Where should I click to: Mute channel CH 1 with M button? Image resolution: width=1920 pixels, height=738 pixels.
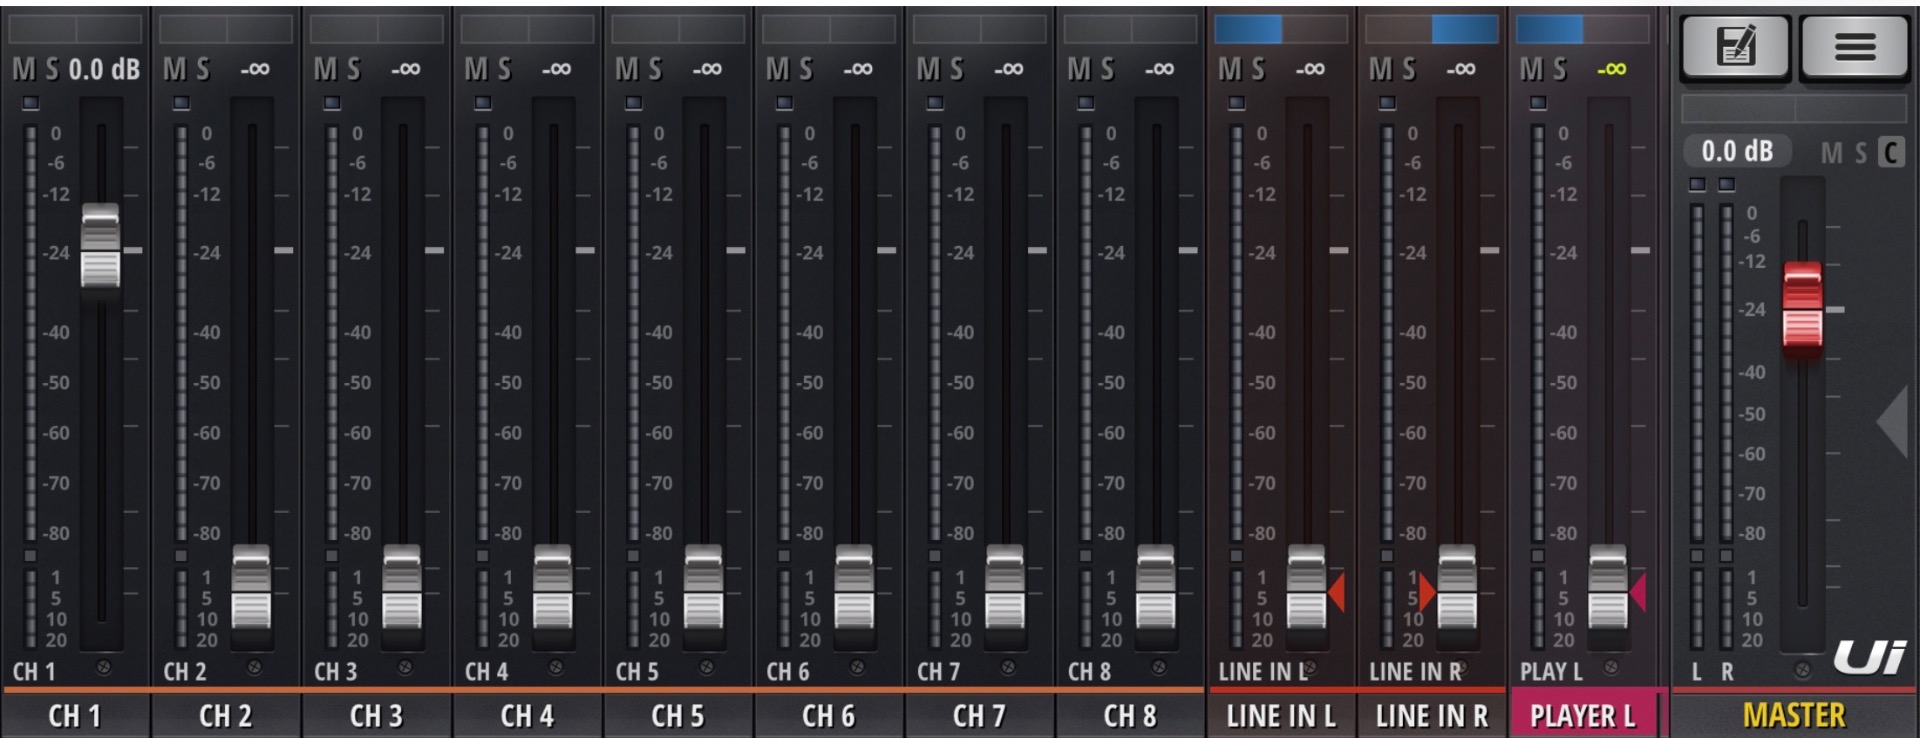(23, 69)
